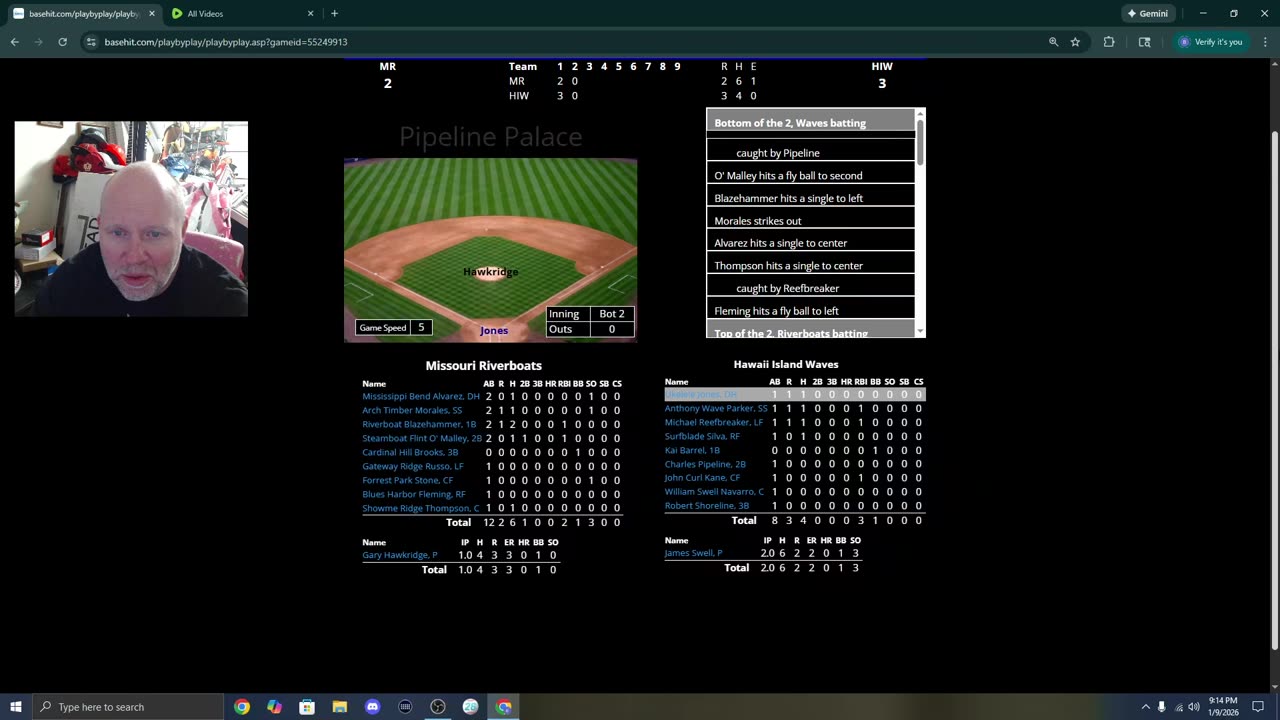This screenshot has width=1280, height=720.
Task: Open Arch Timber Morales, SS player link
Action: [412, 410]
